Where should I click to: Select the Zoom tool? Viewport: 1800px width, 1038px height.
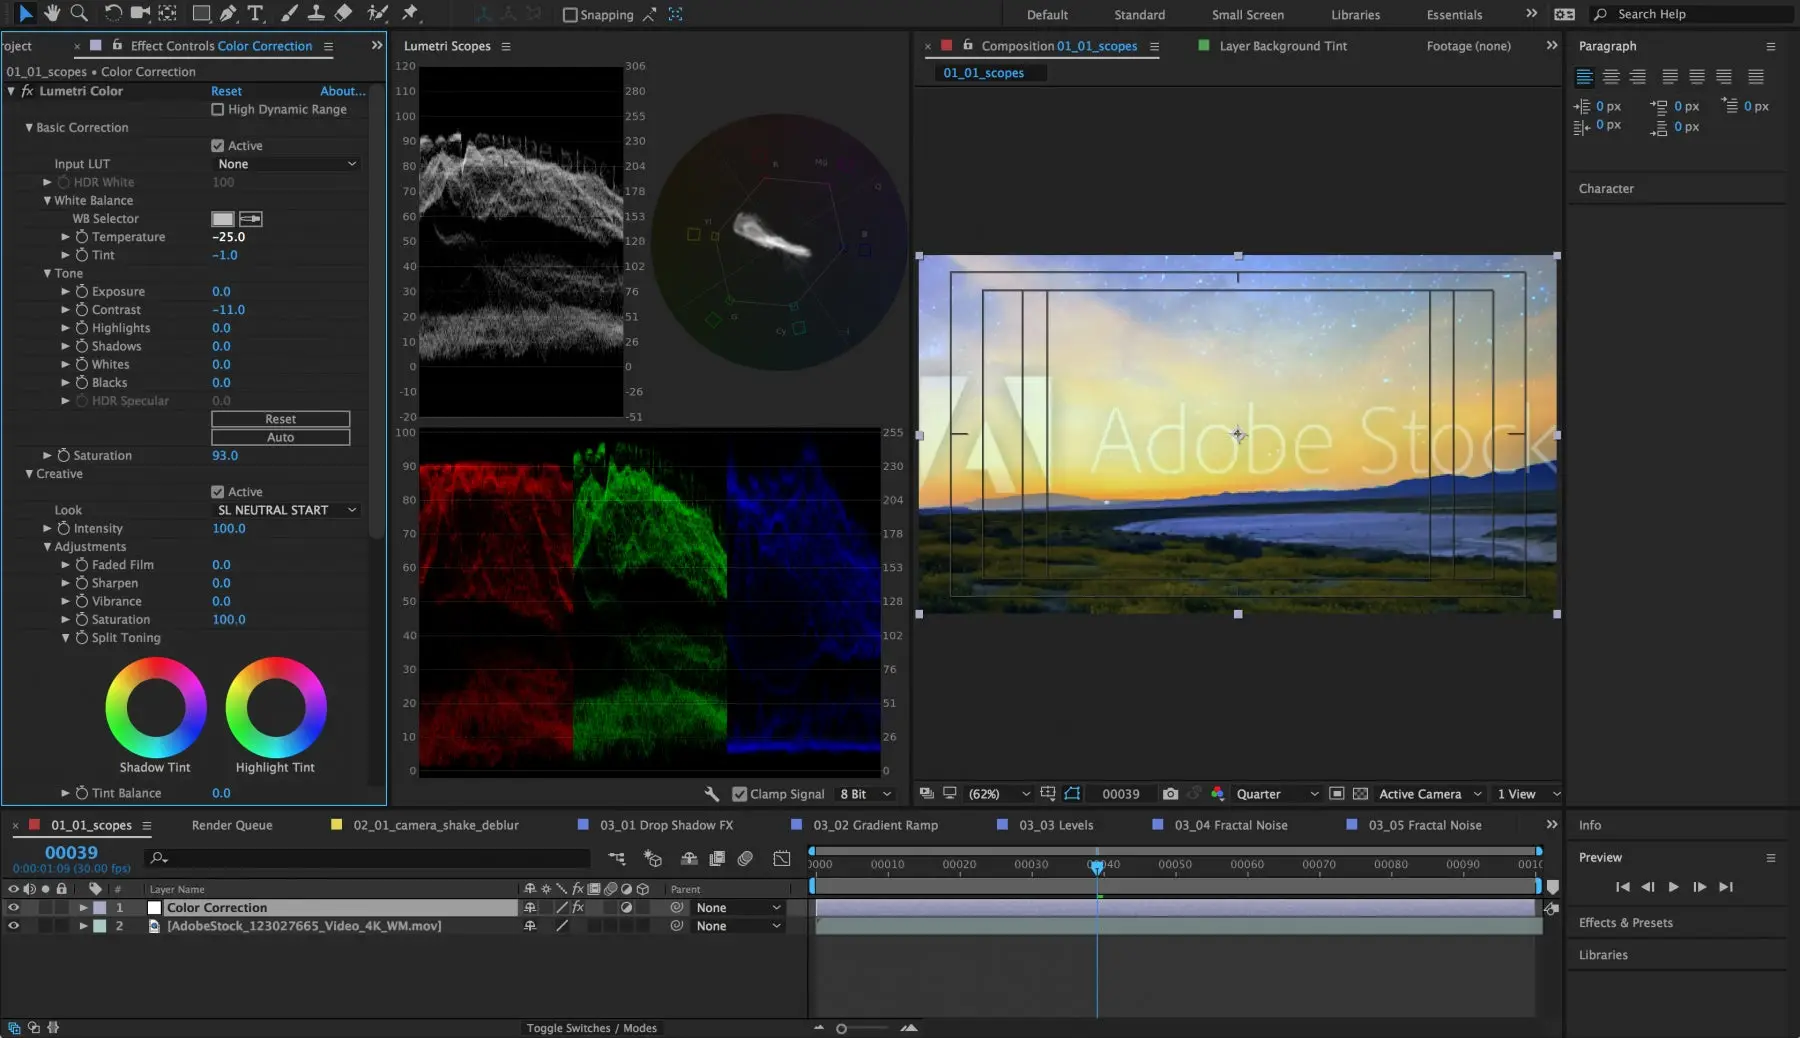pyautogui.click(x=80, y=14)
